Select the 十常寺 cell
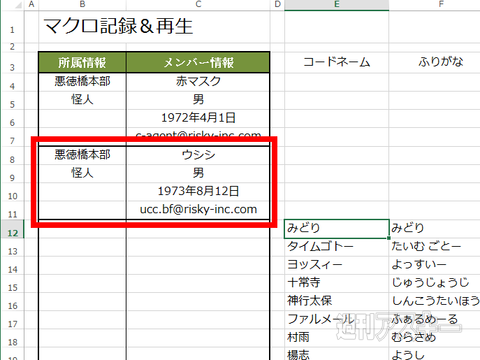 click(x=337, y=284)
